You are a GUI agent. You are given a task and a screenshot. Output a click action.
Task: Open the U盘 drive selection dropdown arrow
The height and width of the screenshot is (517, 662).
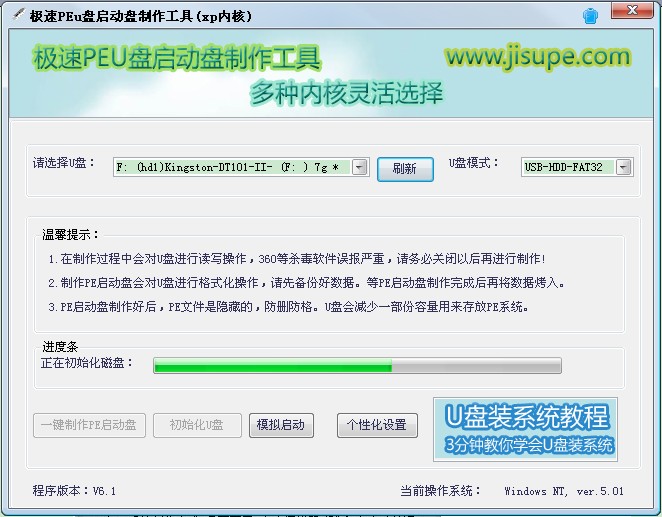coord(360,168)
